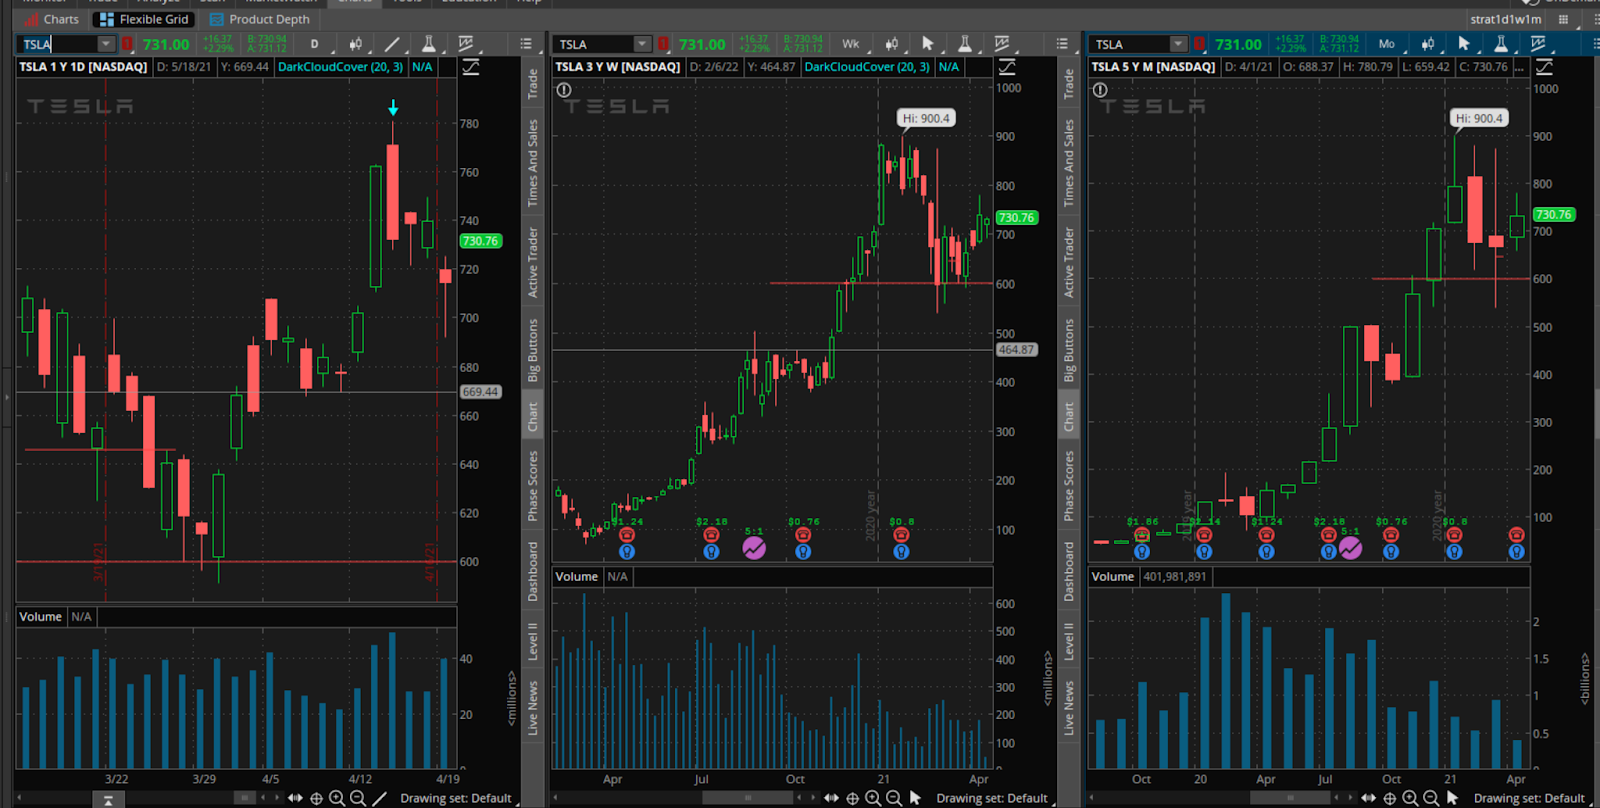Open Dashboard sidebar tab beside left chart
1600x808 pixels.
point(533,571)
